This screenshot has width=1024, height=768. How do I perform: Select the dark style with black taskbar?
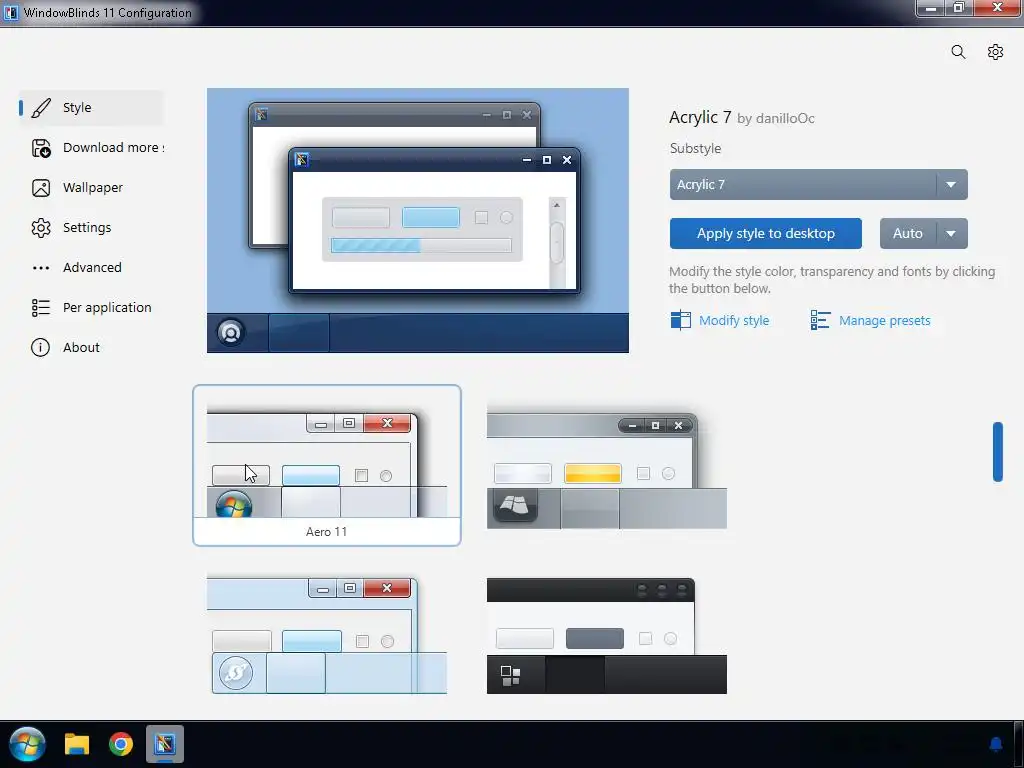[607, 635]
